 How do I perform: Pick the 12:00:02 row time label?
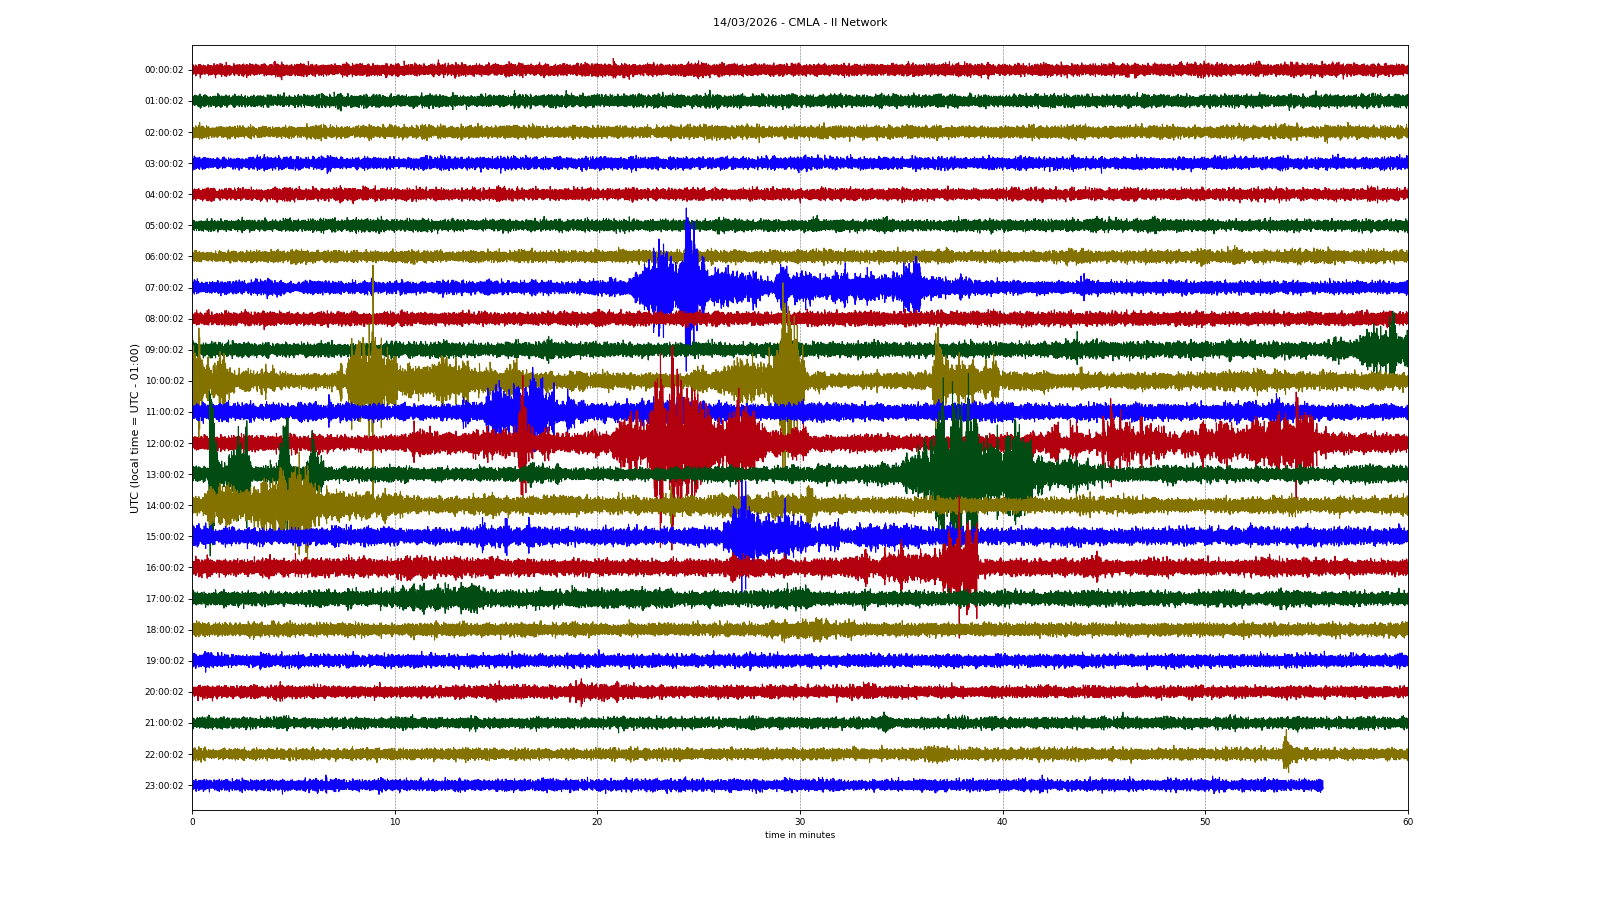tap(164, 443)
